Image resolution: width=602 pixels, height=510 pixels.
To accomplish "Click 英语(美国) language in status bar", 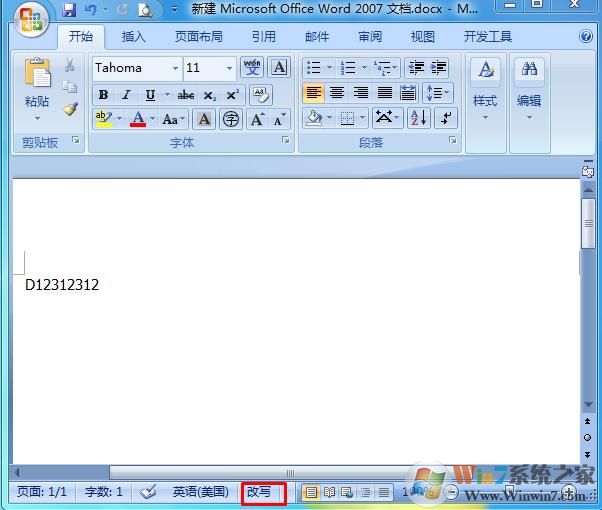I will pos(200,492).
